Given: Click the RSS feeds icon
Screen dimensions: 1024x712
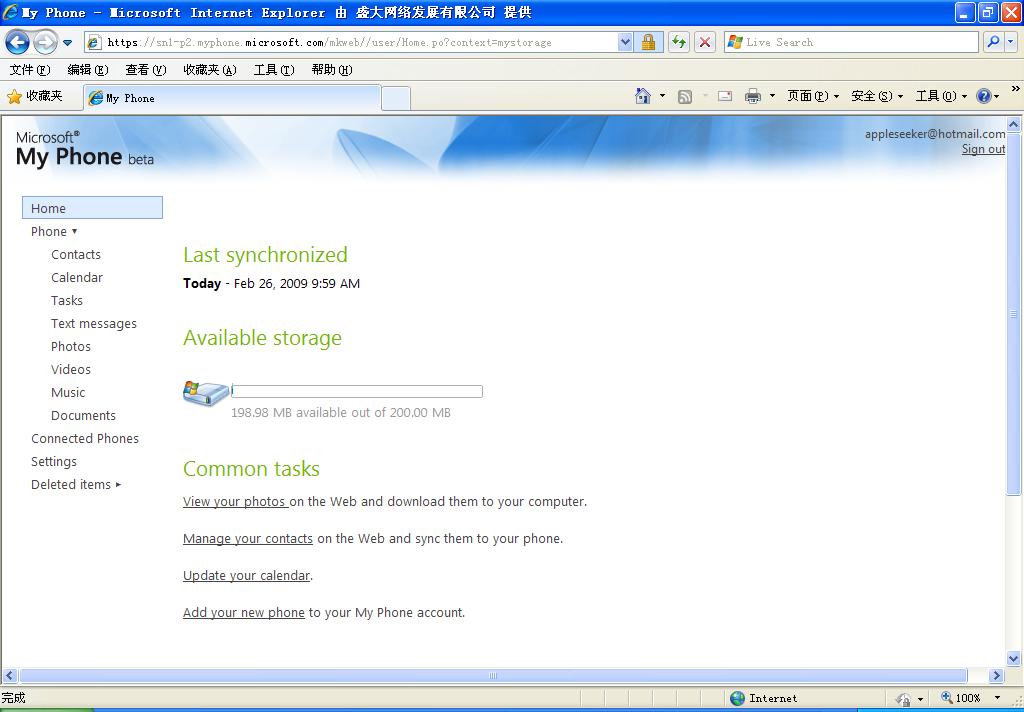Looking at the screenshot, I should coord(684,97).
